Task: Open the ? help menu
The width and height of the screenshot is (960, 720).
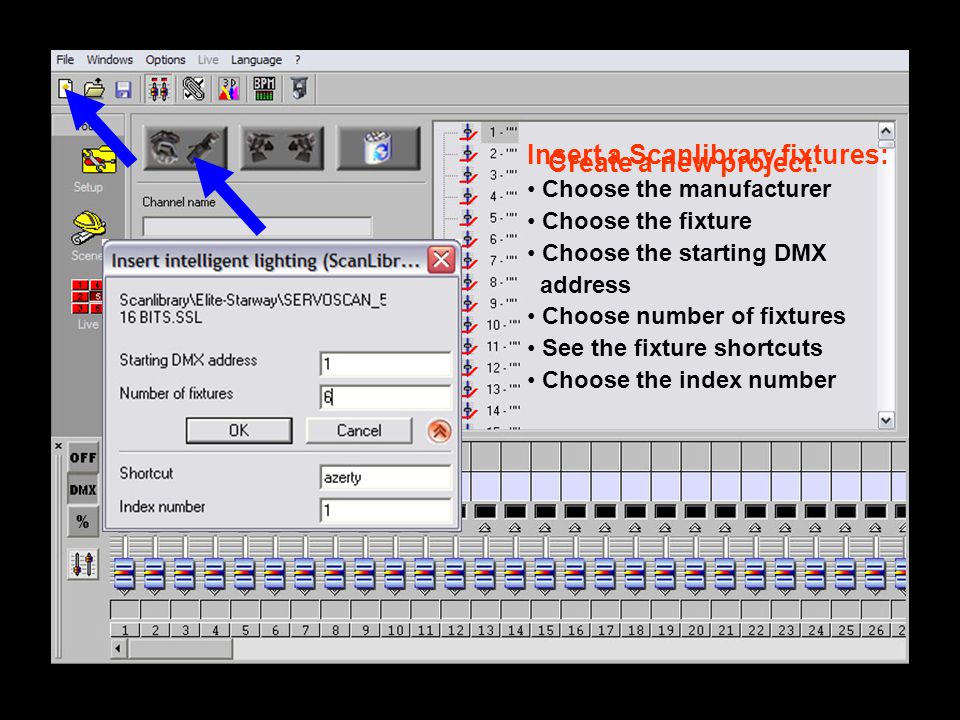Action: pyautogui.click(x=298, y=59)
